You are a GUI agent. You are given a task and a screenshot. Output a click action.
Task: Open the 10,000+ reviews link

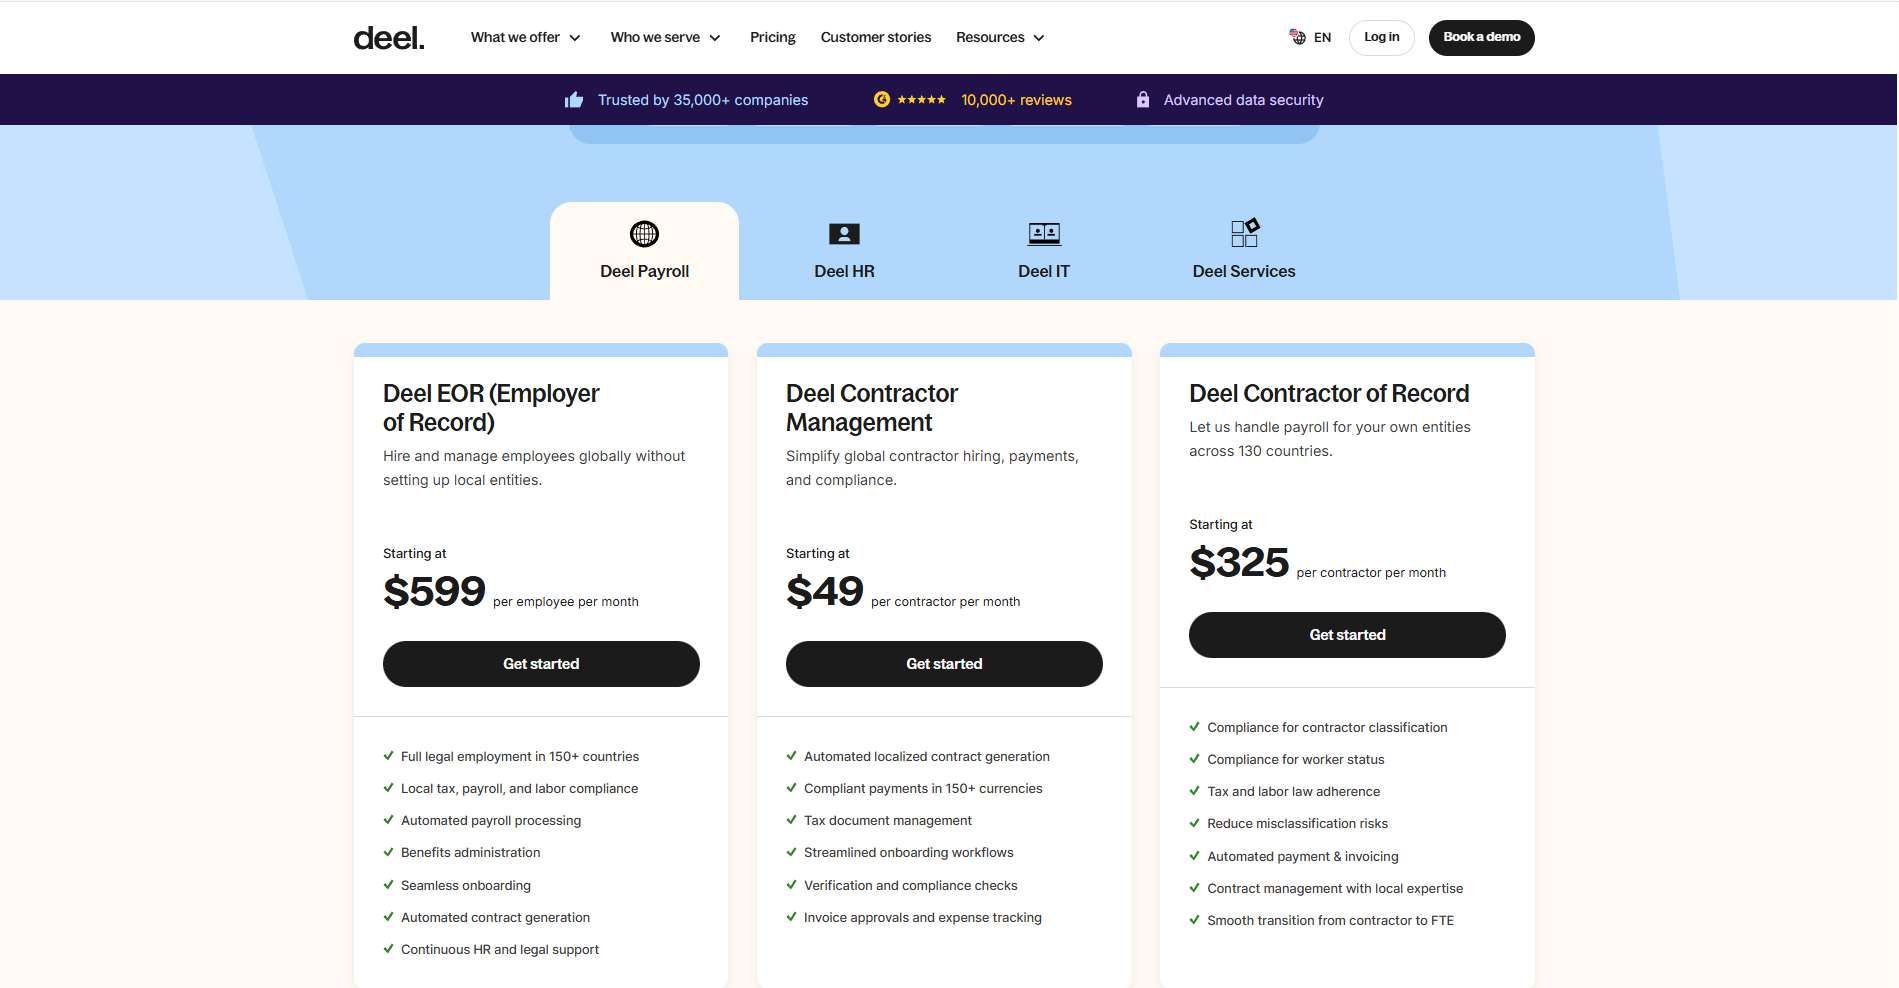click(x=1016, y=99)
